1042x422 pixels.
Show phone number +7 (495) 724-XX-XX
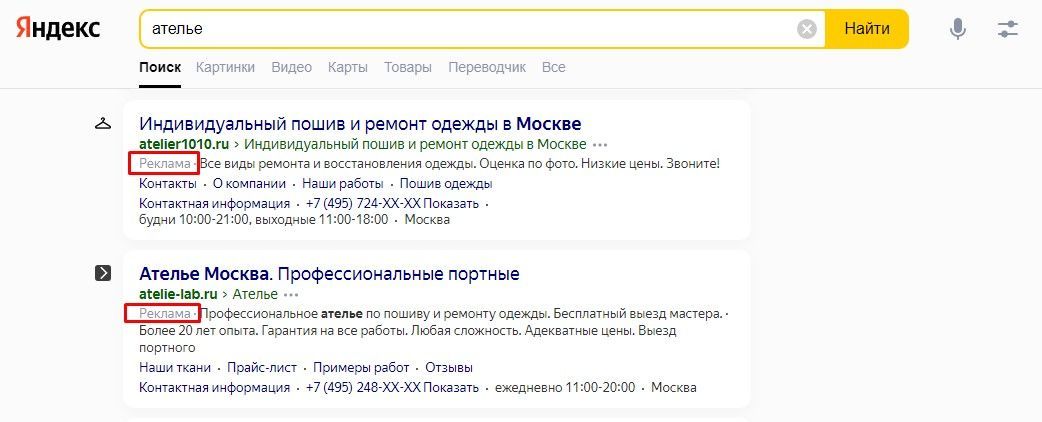[x=392, y=203]
